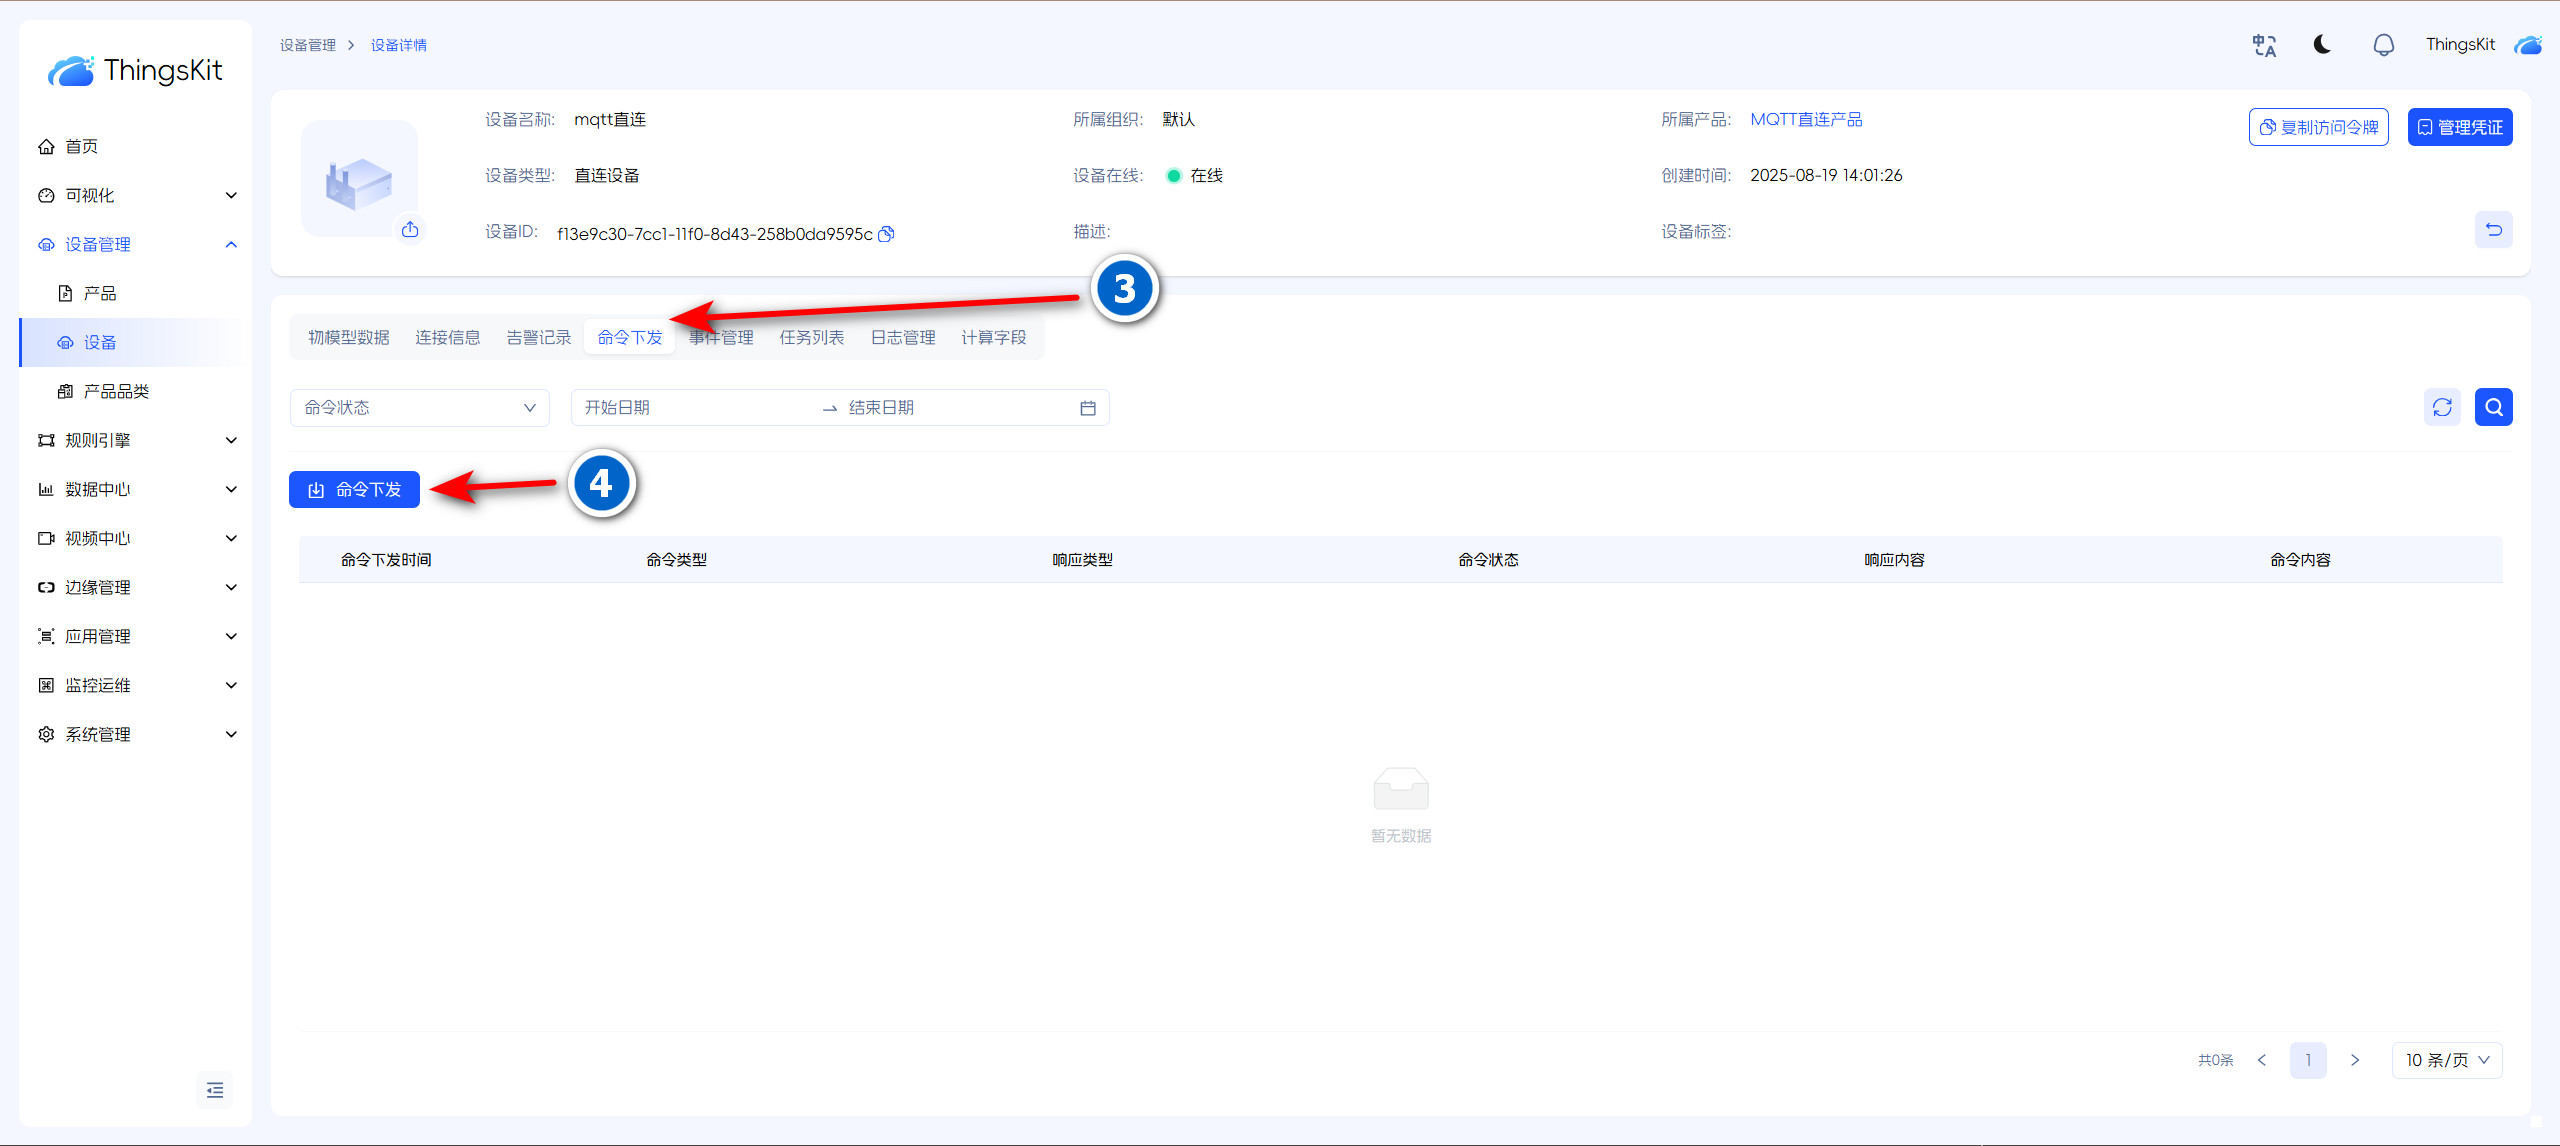Switch to the 物模型数据 tab
This screenshot has height=1146, width=2560.
tap(348, 338)
